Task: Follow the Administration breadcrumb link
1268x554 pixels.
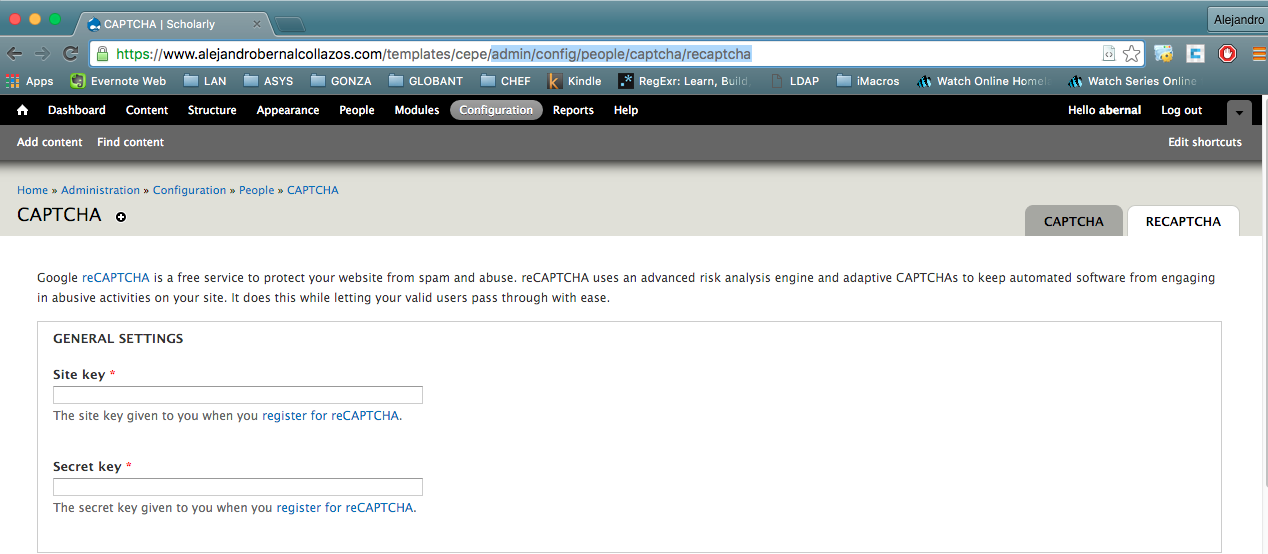Action: (x=100, y=190)
